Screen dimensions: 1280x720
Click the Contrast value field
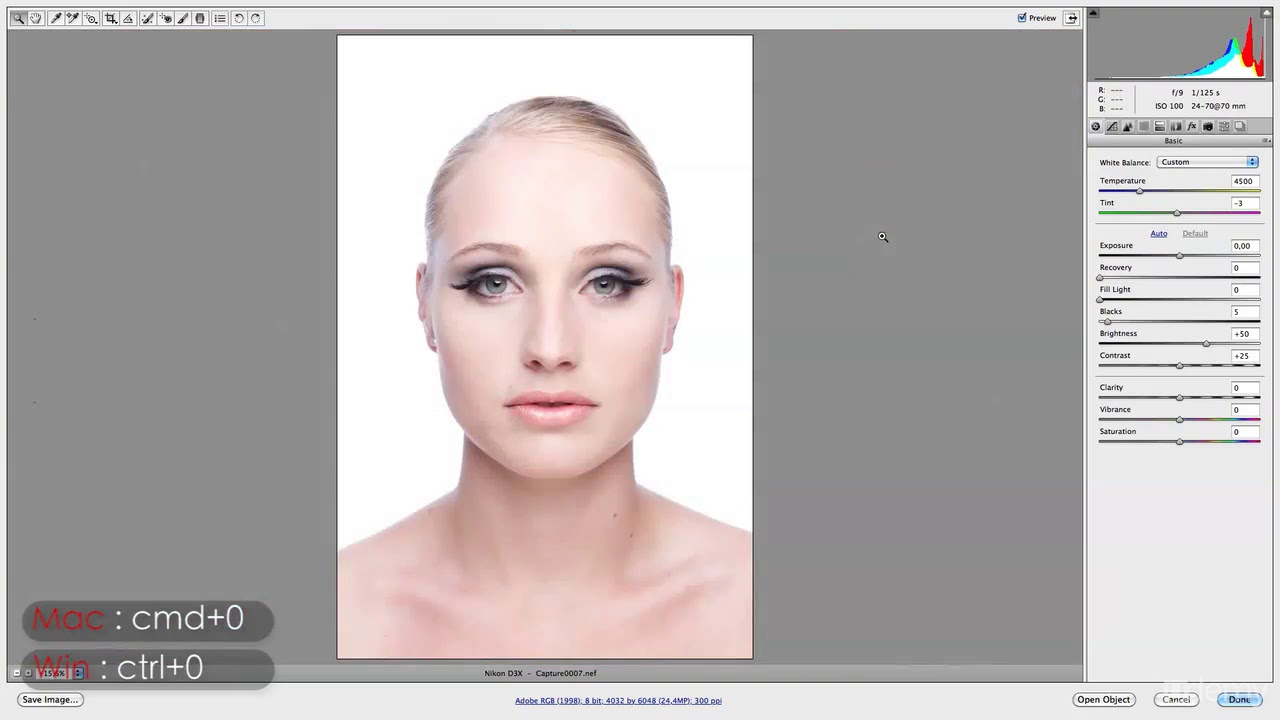pos(1245,356)
